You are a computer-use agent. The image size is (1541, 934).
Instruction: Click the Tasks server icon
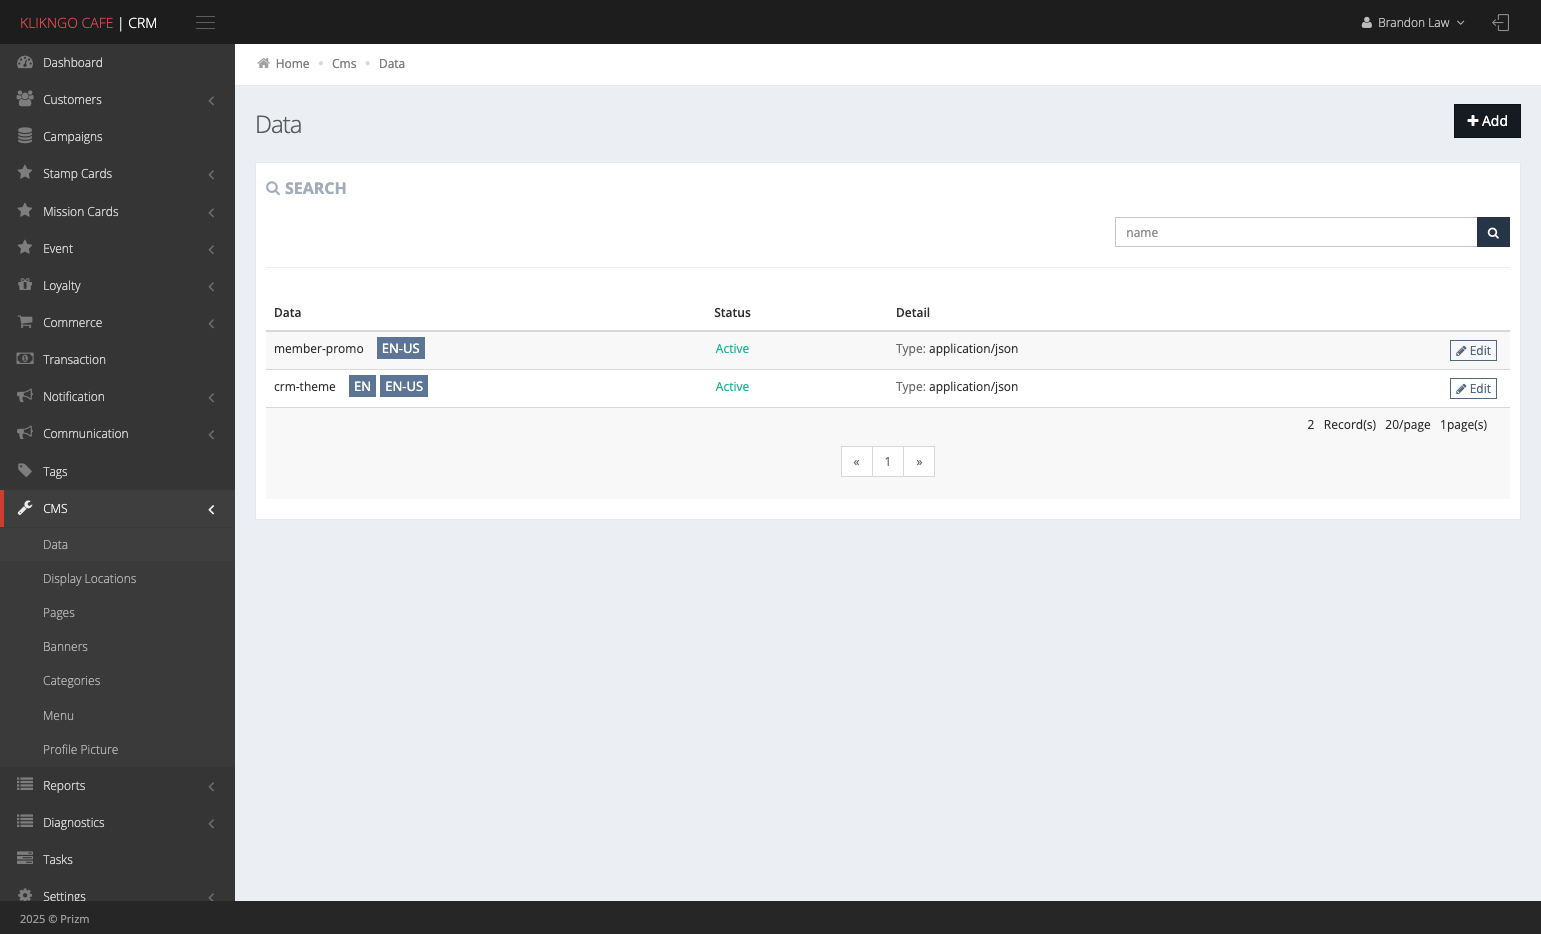click(25, 859)
